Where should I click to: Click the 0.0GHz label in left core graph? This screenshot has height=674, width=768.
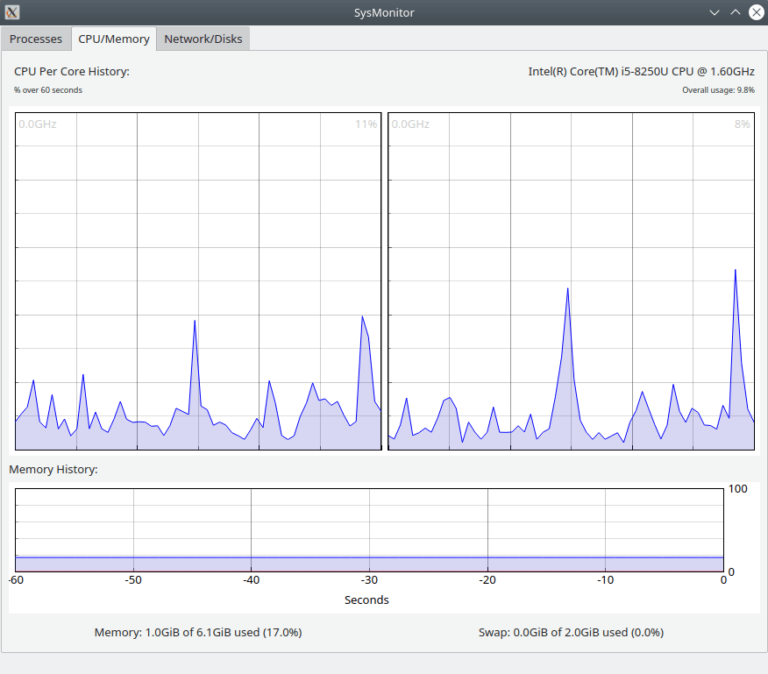[x=37, y=124]
